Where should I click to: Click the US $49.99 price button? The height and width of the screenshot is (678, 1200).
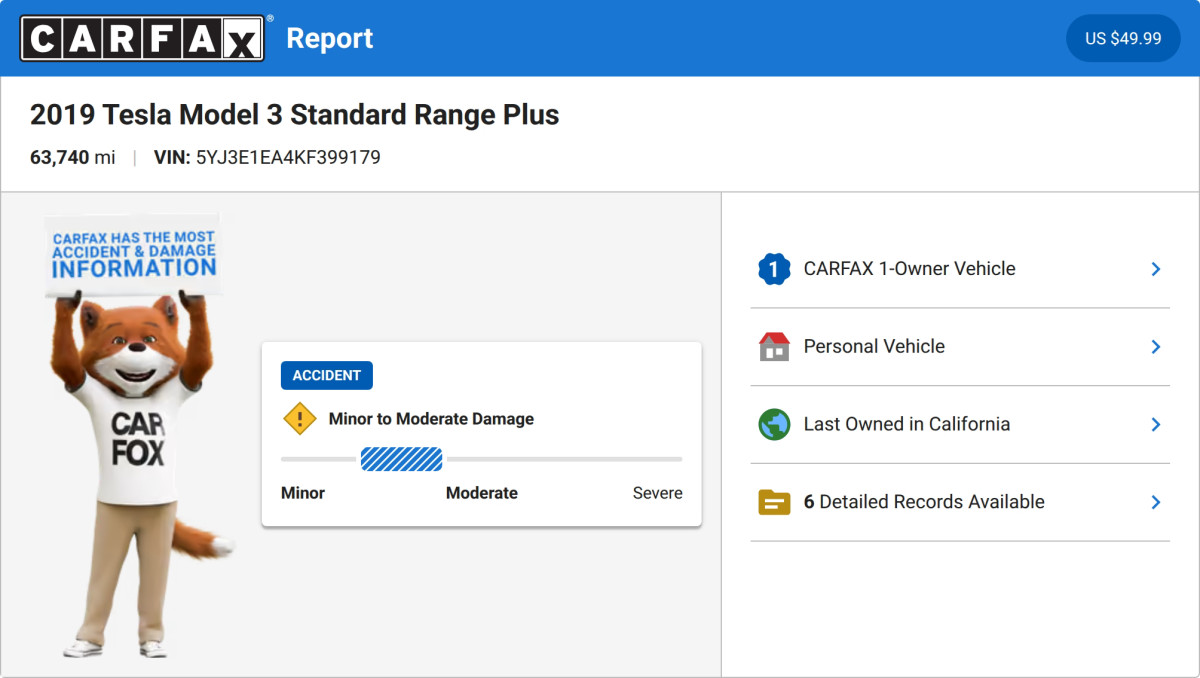click(1123, 38)
